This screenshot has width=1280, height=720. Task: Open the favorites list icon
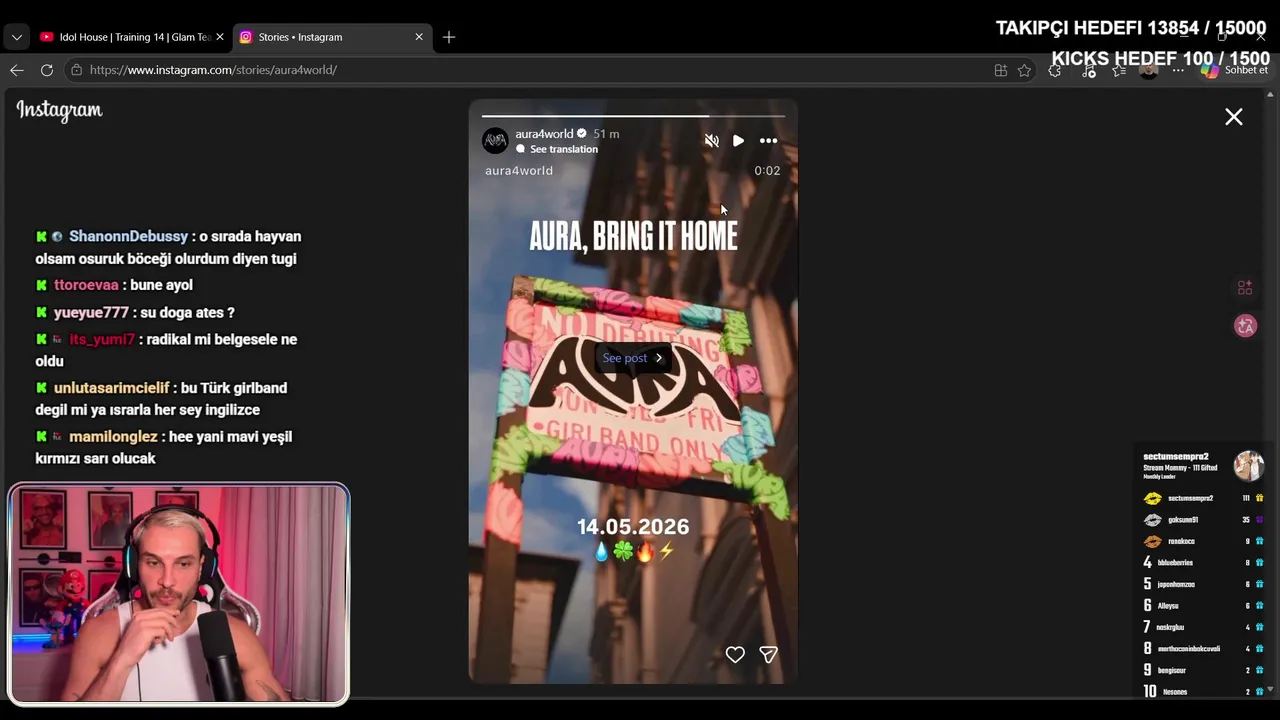tap(1121, 71)
